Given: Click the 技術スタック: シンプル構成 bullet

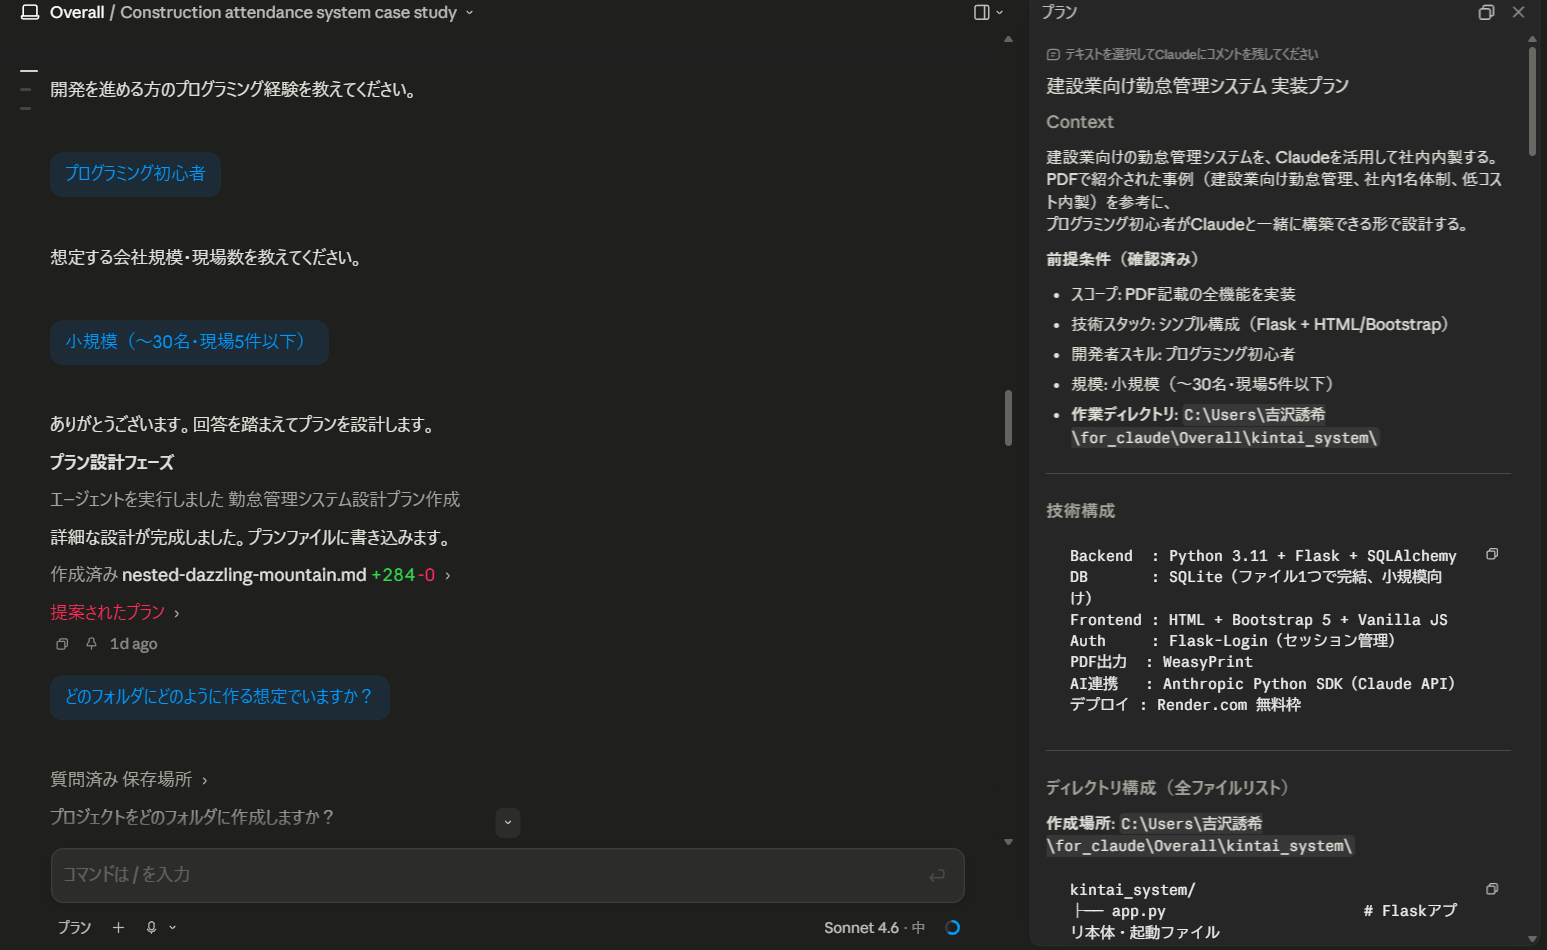Looking at the screenshot, I should (1260, 324).
